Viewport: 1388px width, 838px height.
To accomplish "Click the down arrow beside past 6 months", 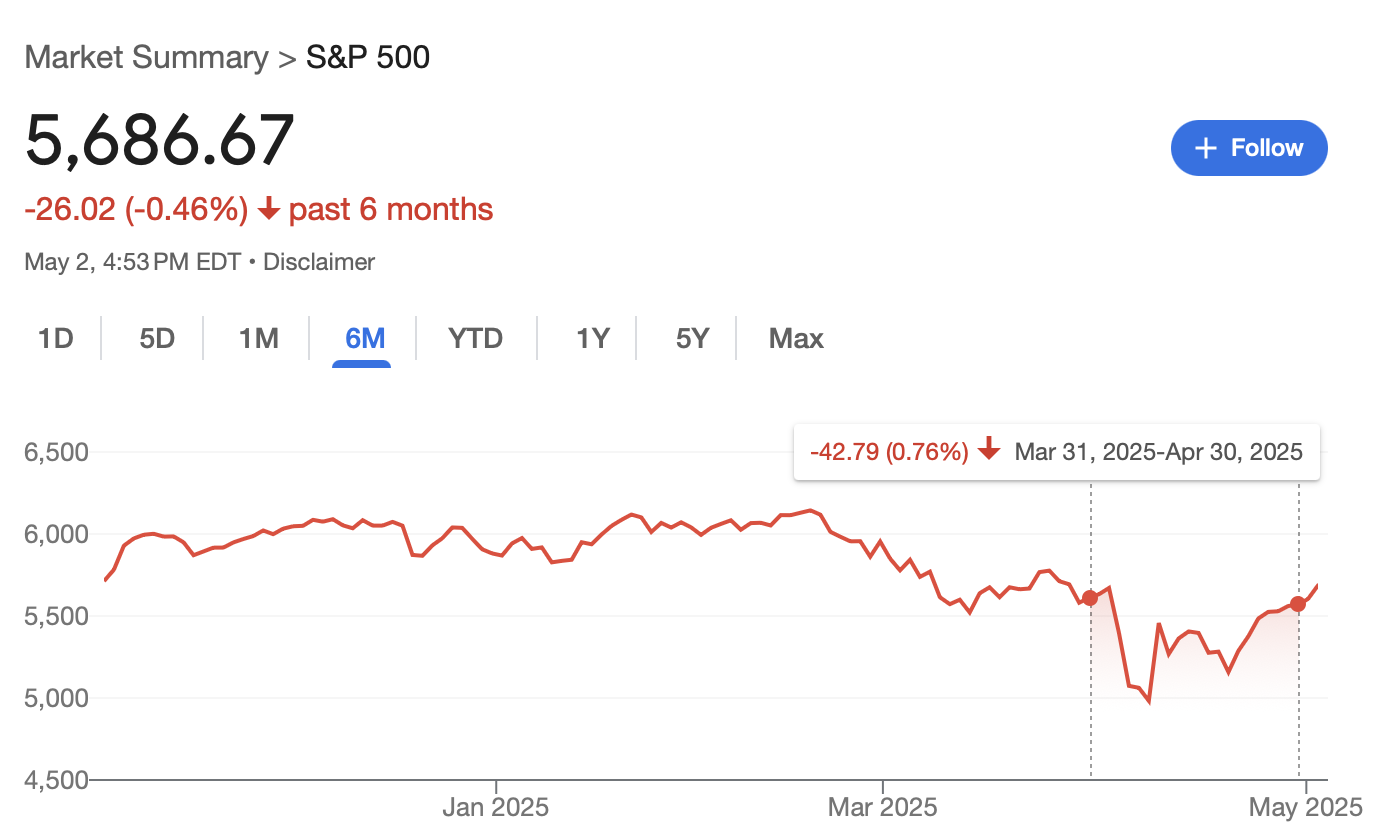I will pyautogui.click(x=268, y=210).
